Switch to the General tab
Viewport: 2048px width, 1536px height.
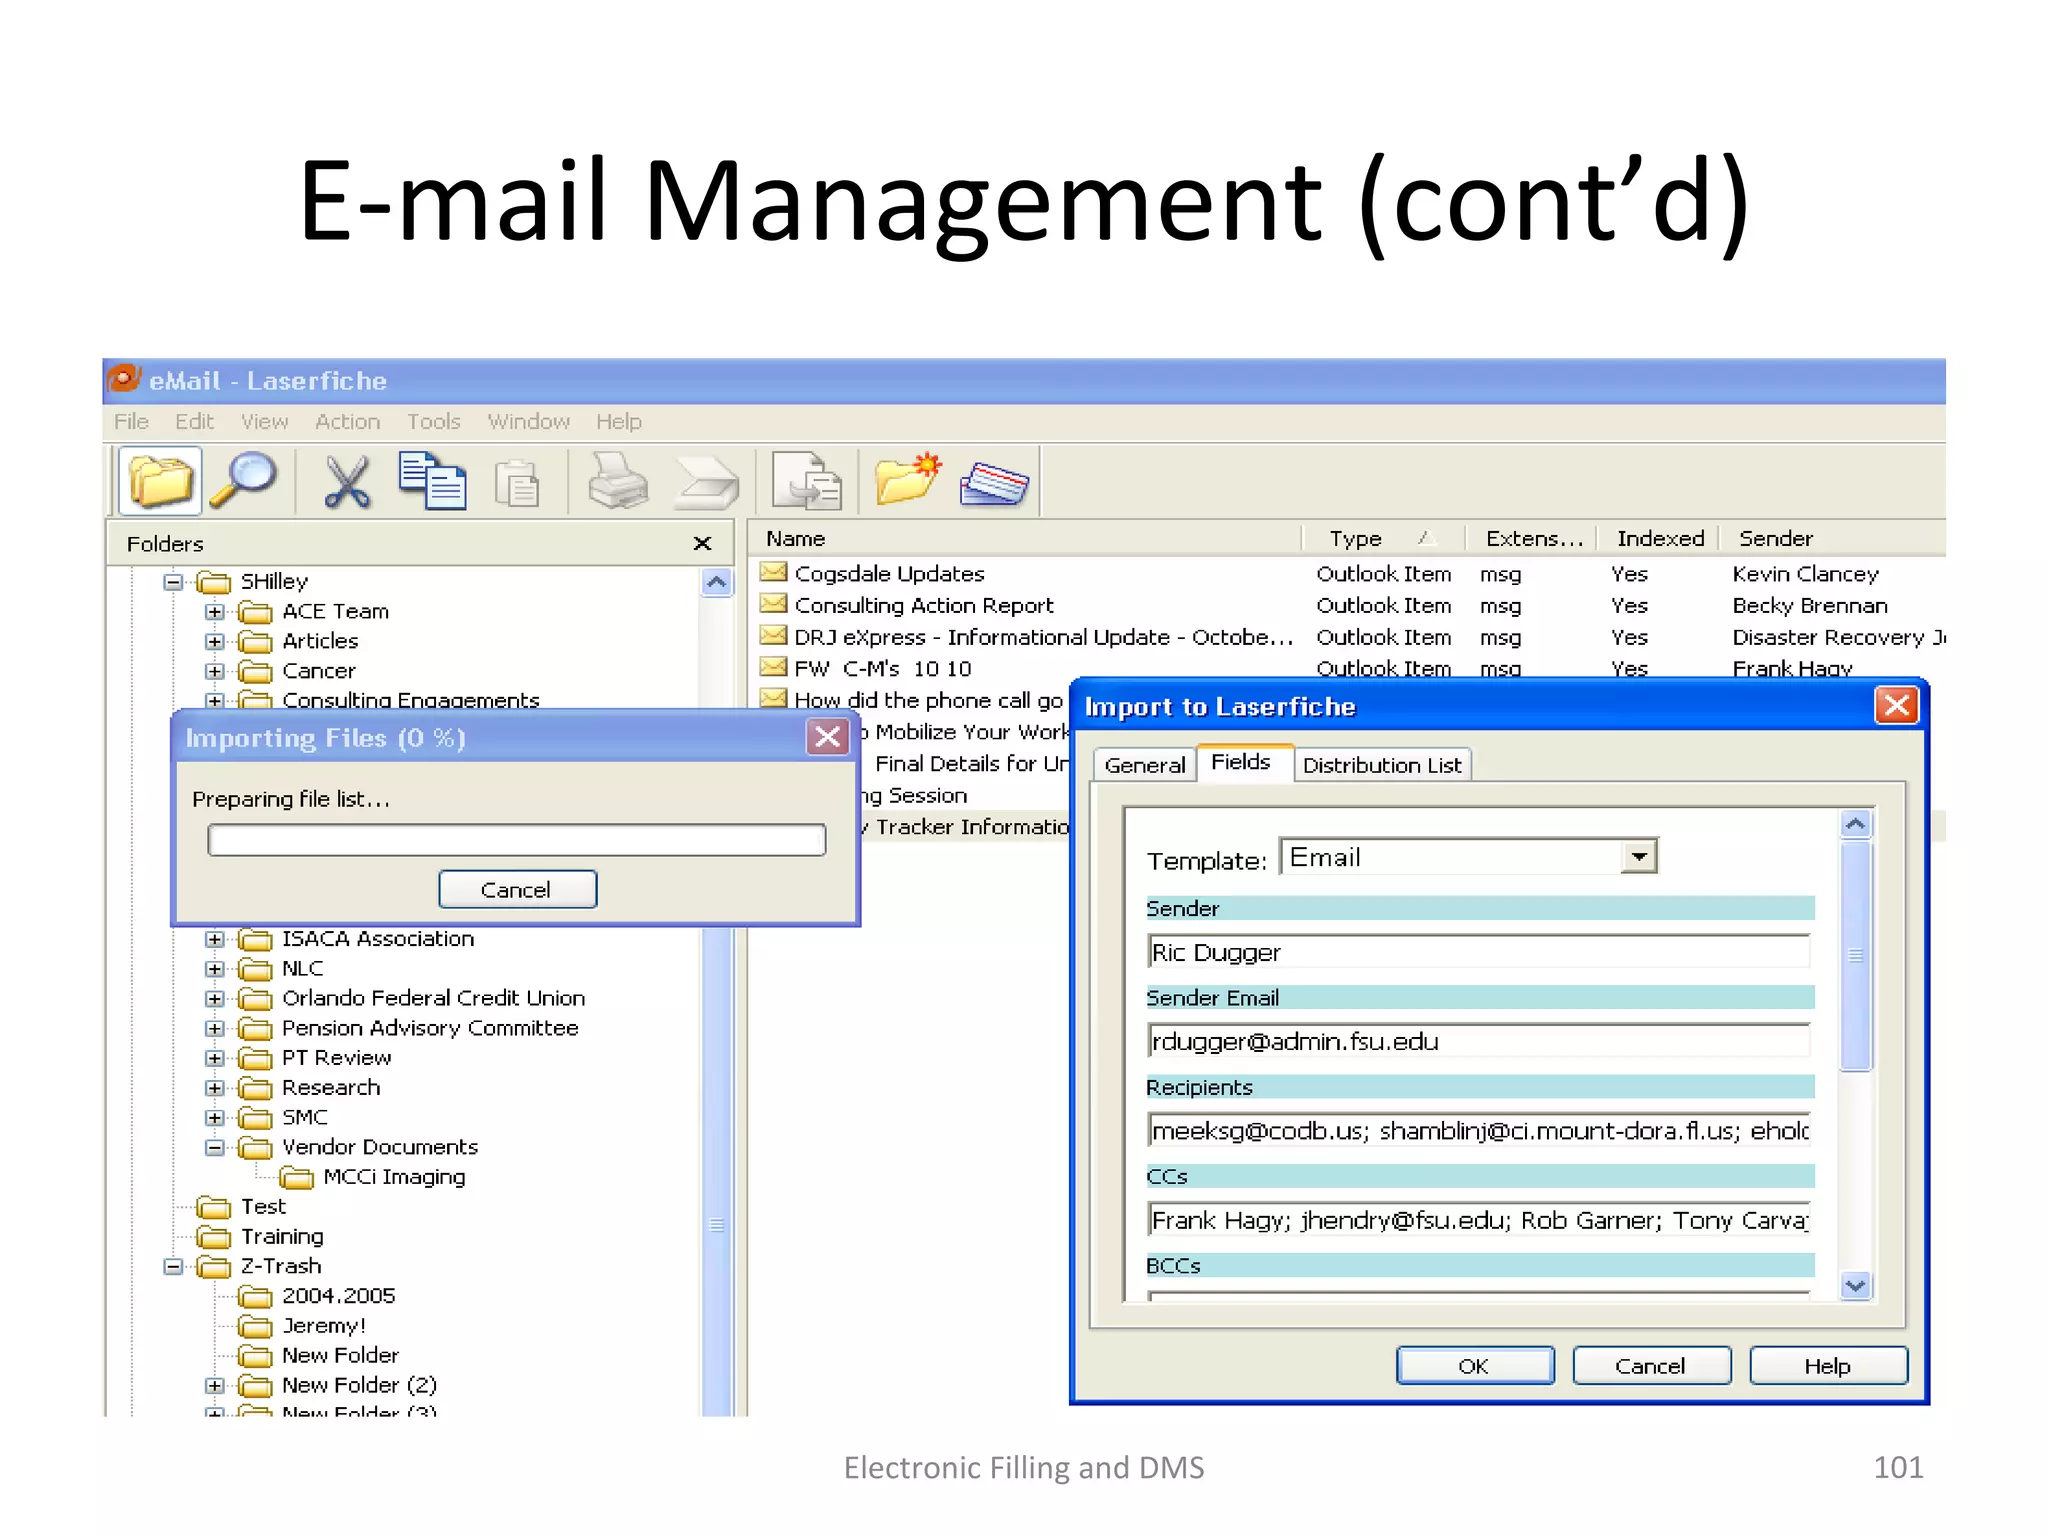pos(1144,765)
